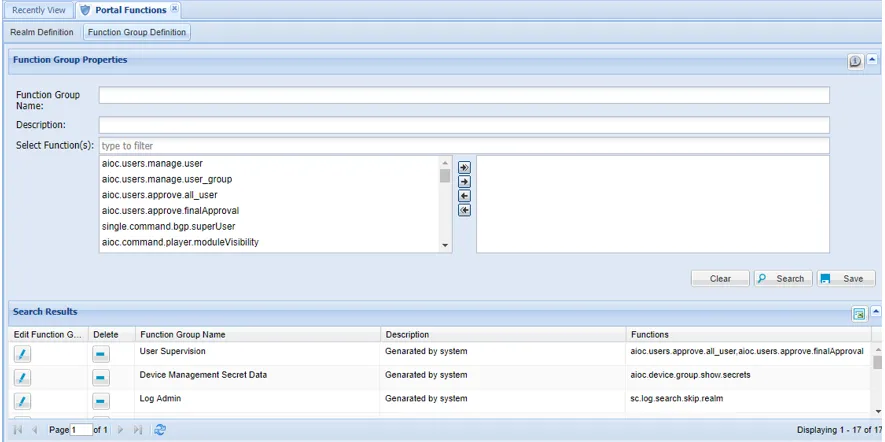Collapse the Function Group Properties panel

coord(872,59)
